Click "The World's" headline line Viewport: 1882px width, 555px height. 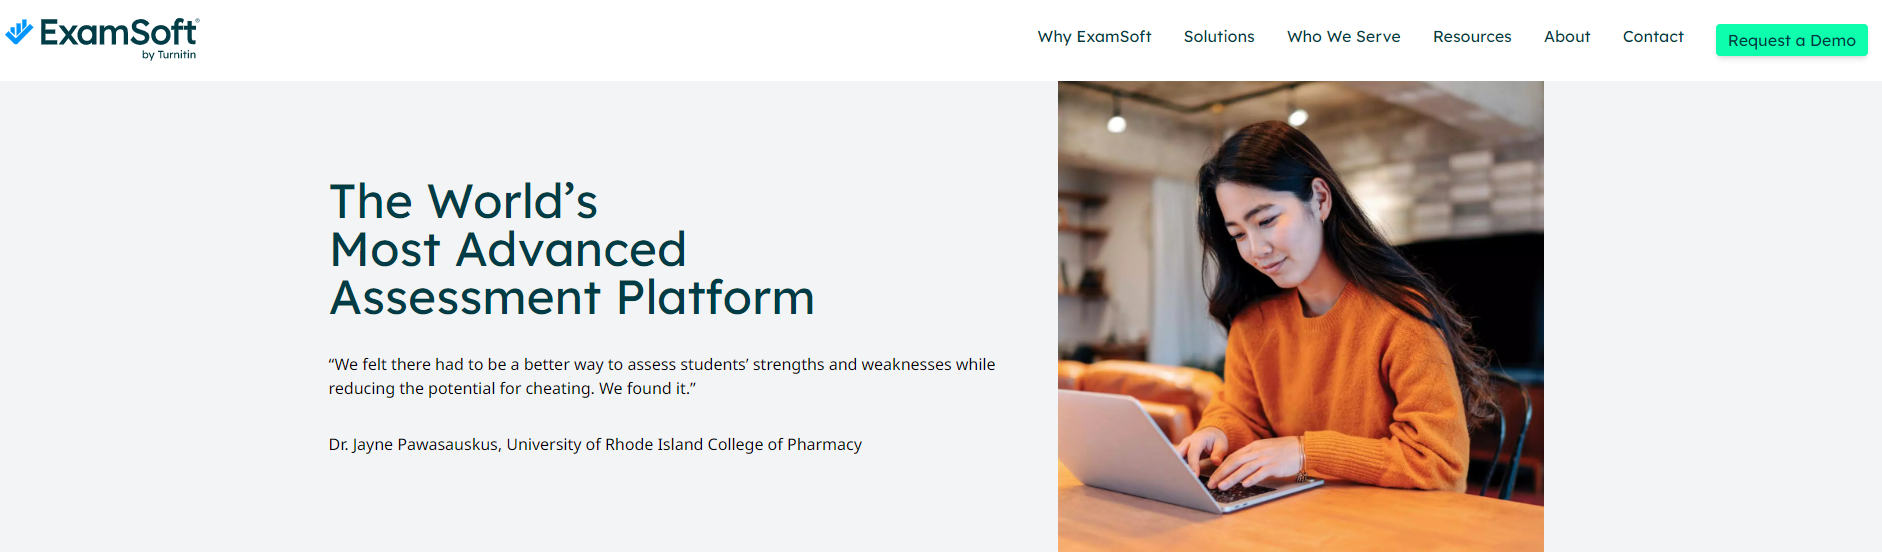pyautogui.click(x=464, y=201)
